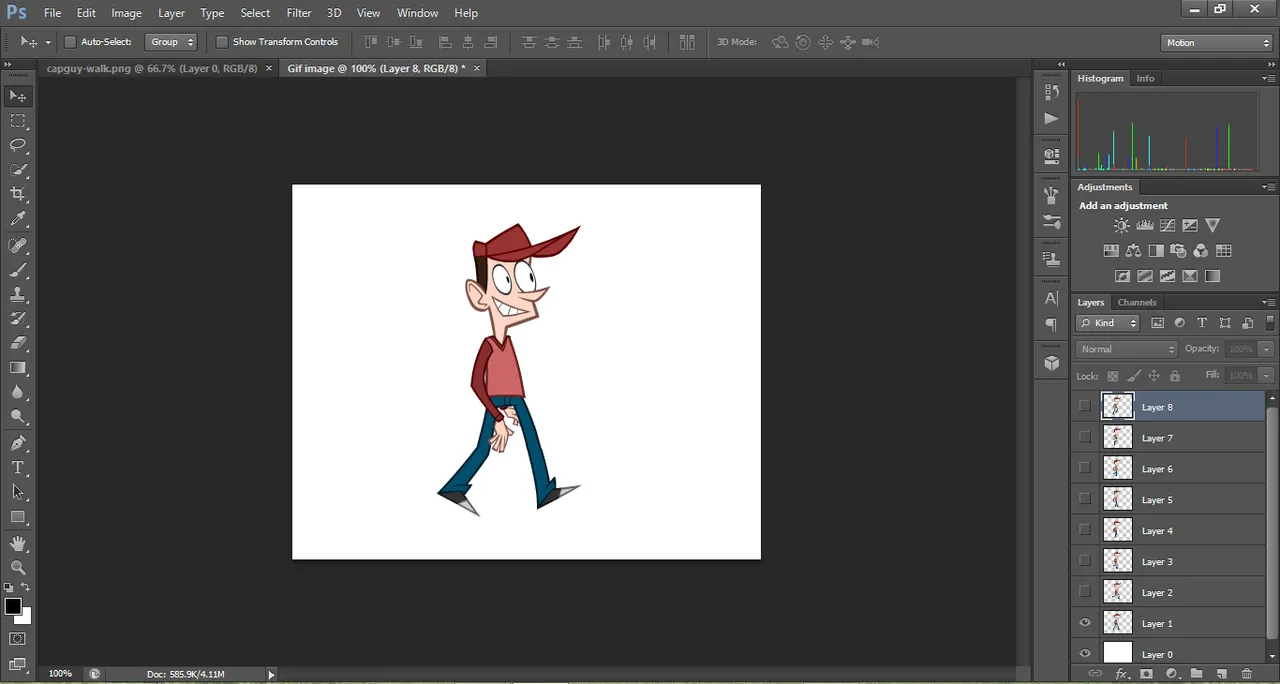
Task: Show Layer 7 visibility box
Action: coord(1085,438)
